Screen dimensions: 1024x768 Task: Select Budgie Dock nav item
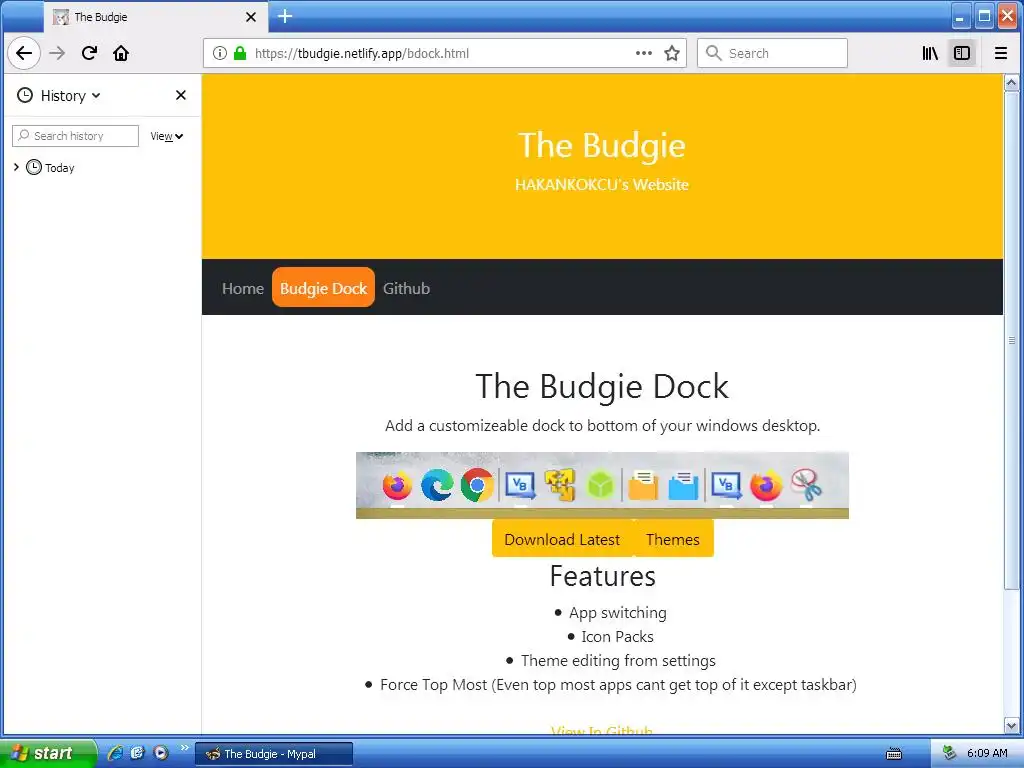coord(323,288)
